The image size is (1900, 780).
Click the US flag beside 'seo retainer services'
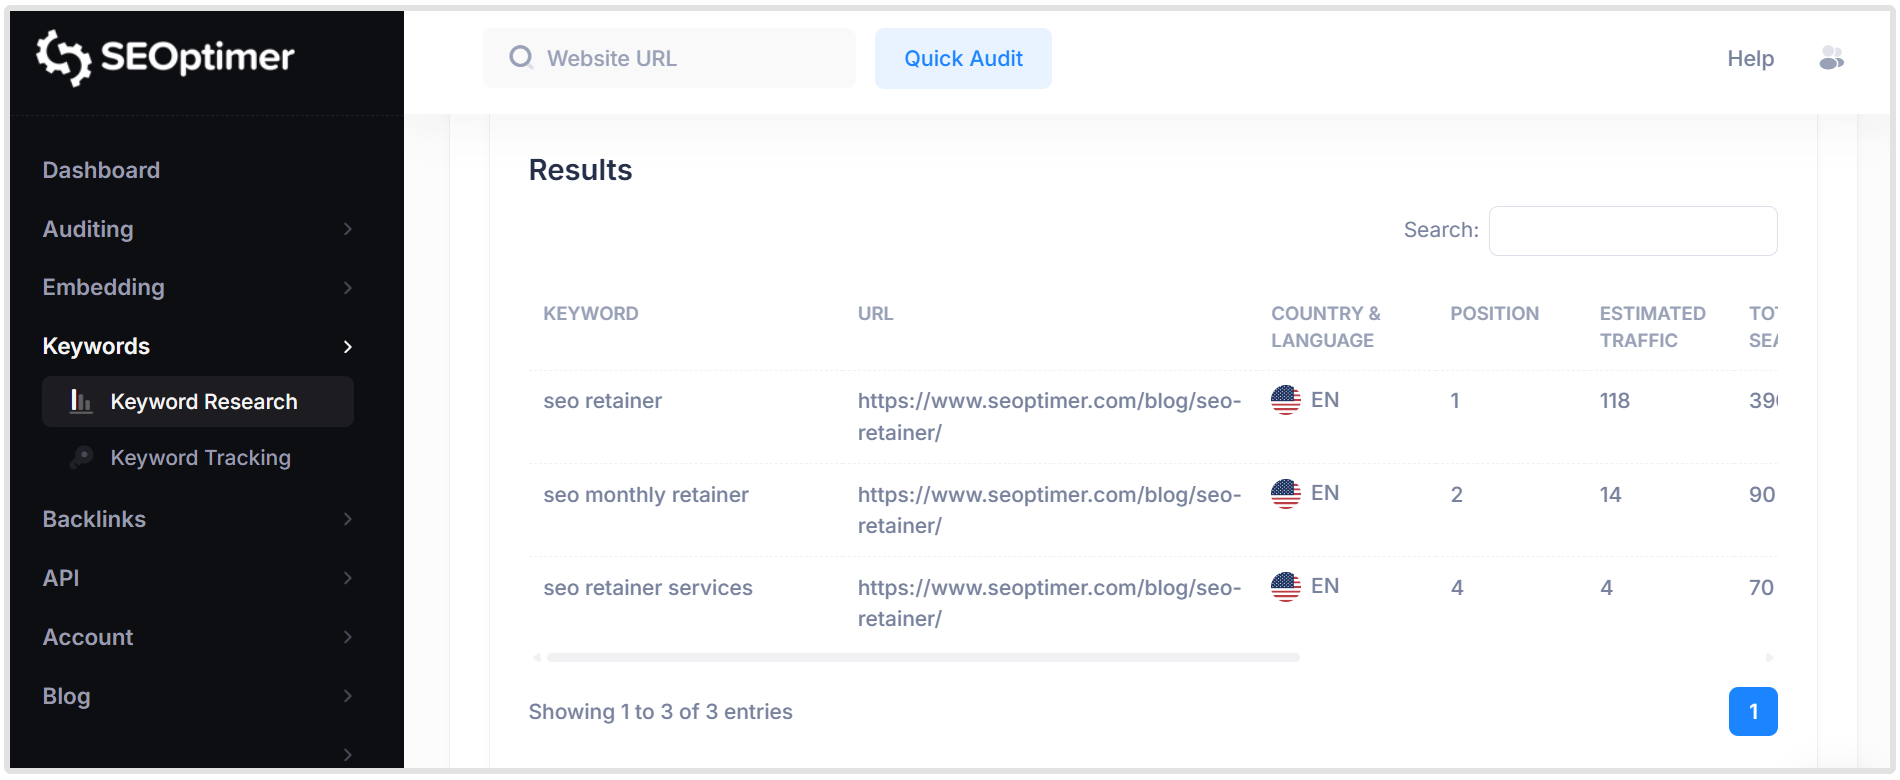point(1285,586)
